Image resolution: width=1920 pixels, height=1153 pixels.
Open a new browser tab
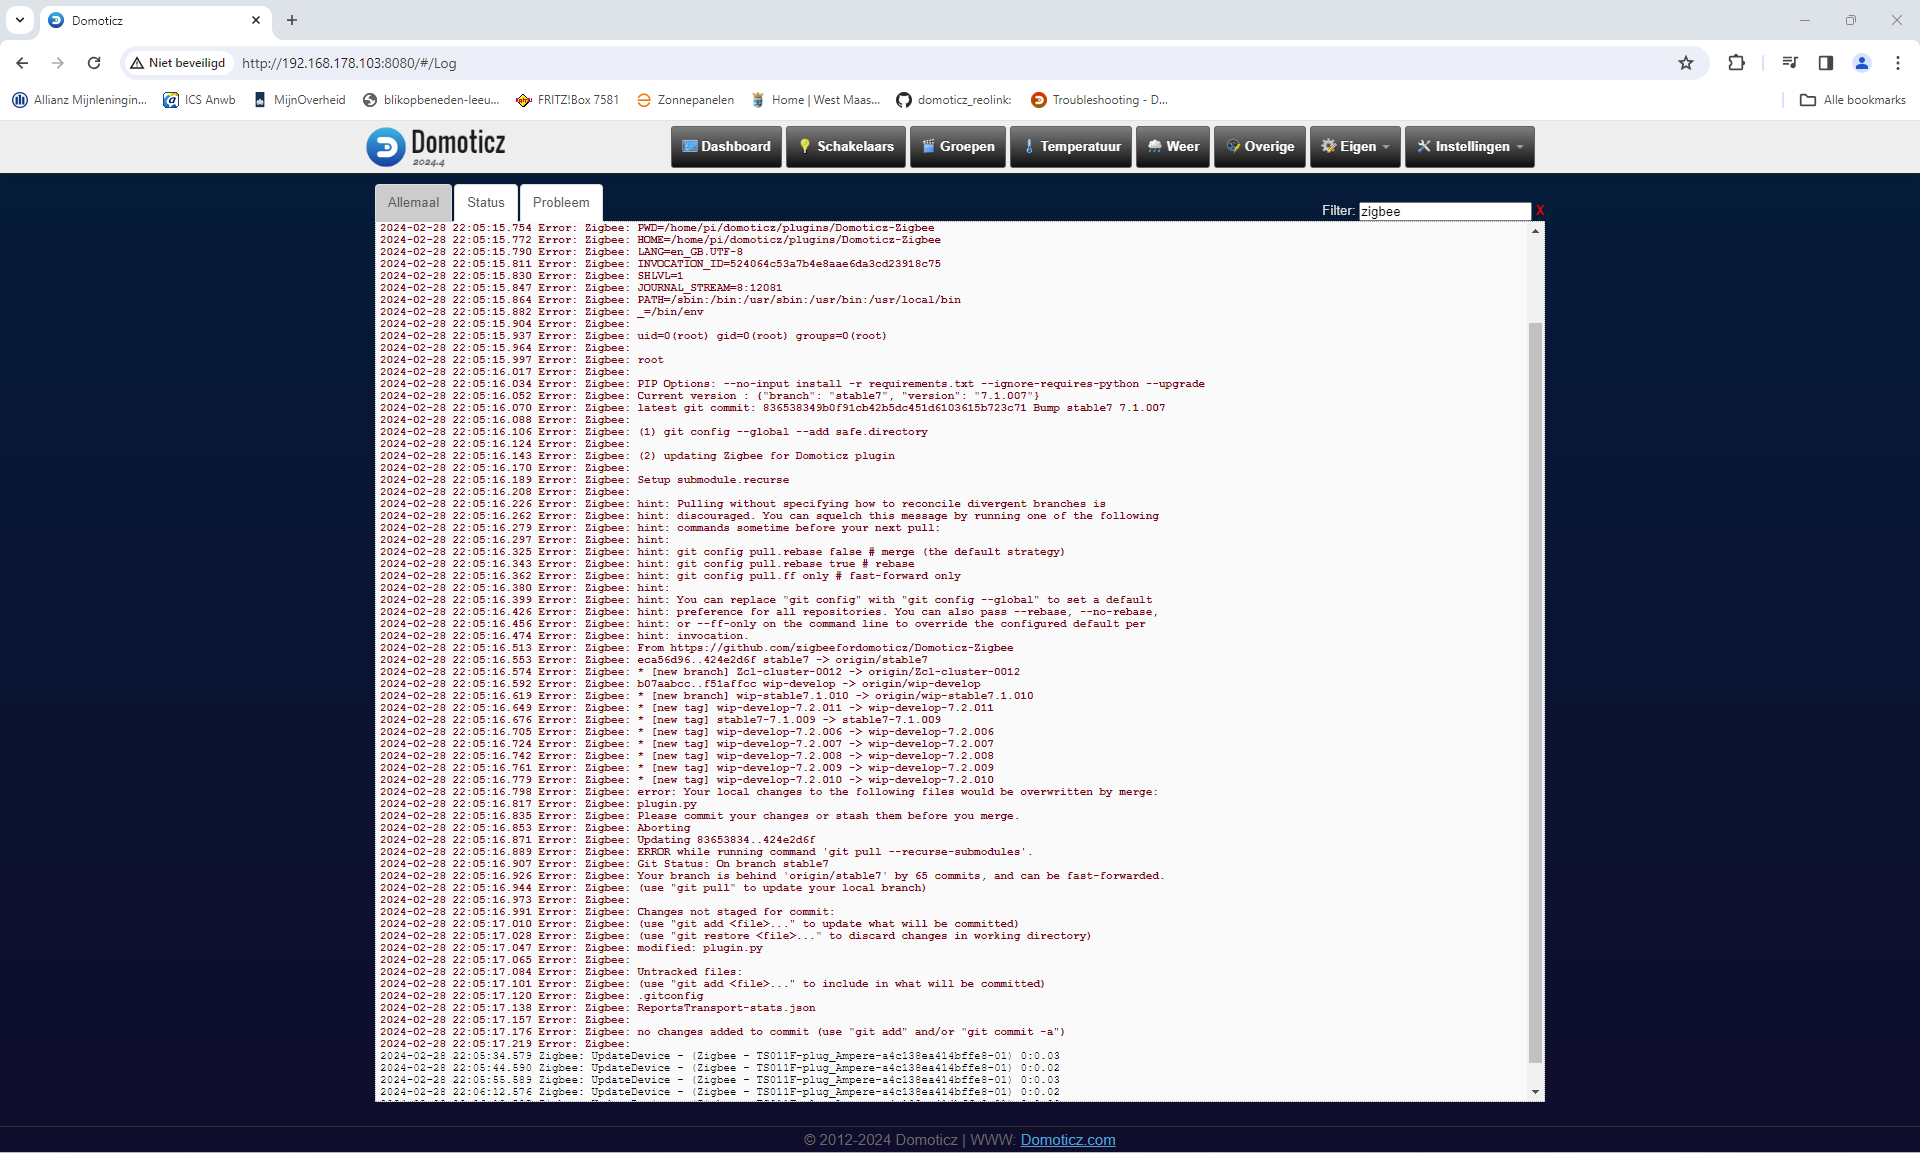click(x=292, y=20)
